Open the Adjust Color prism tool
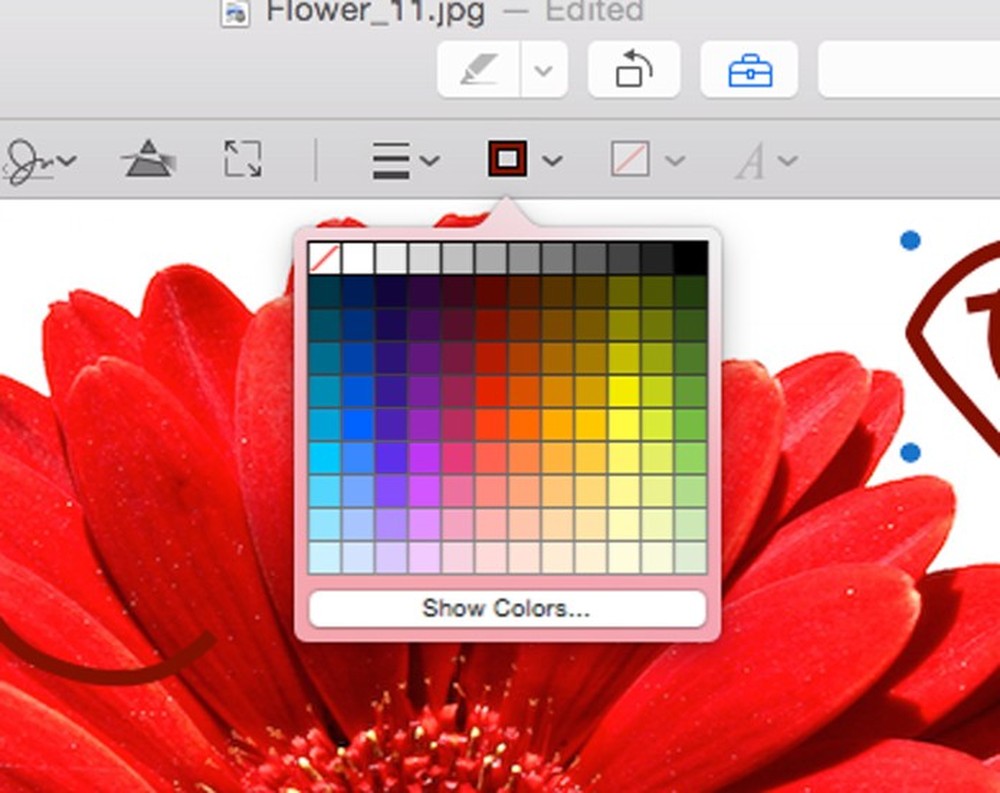This screenshot has width=1000, height=793. tap(146, 159)
